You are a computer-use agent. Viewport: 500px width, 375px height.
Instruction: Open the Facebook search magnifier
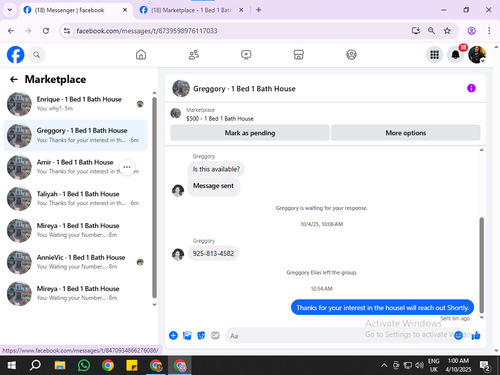point(37,55)
